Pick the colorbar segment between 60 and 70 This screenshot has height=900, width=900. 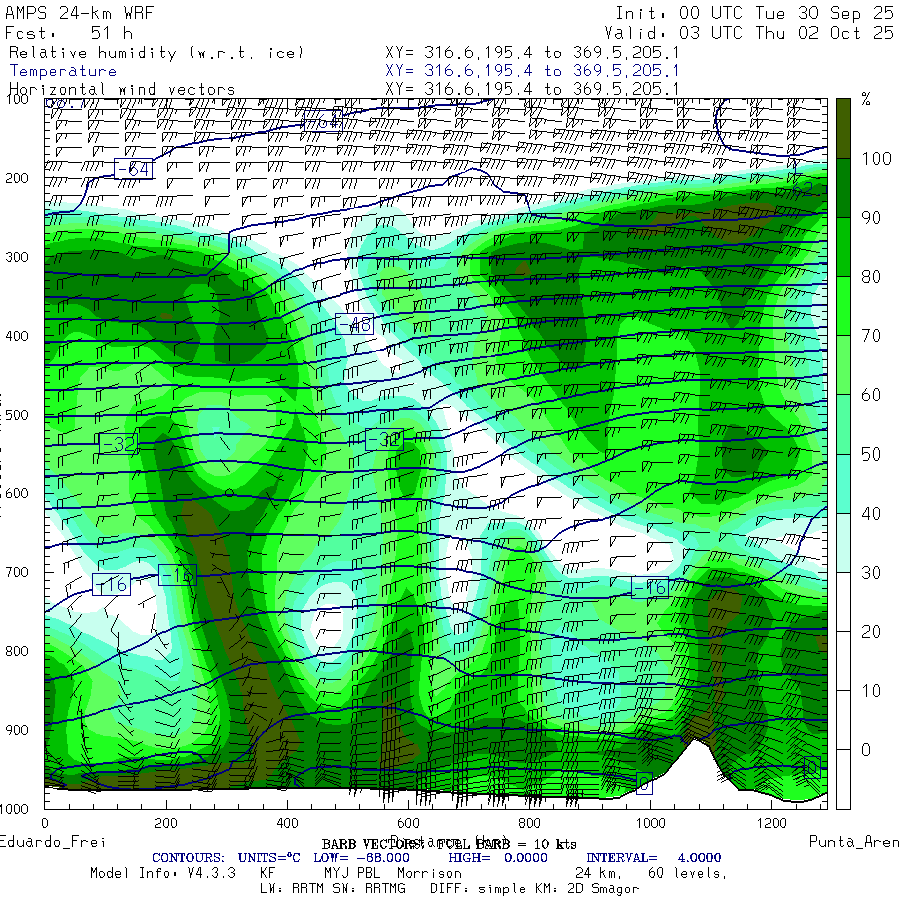843,365
